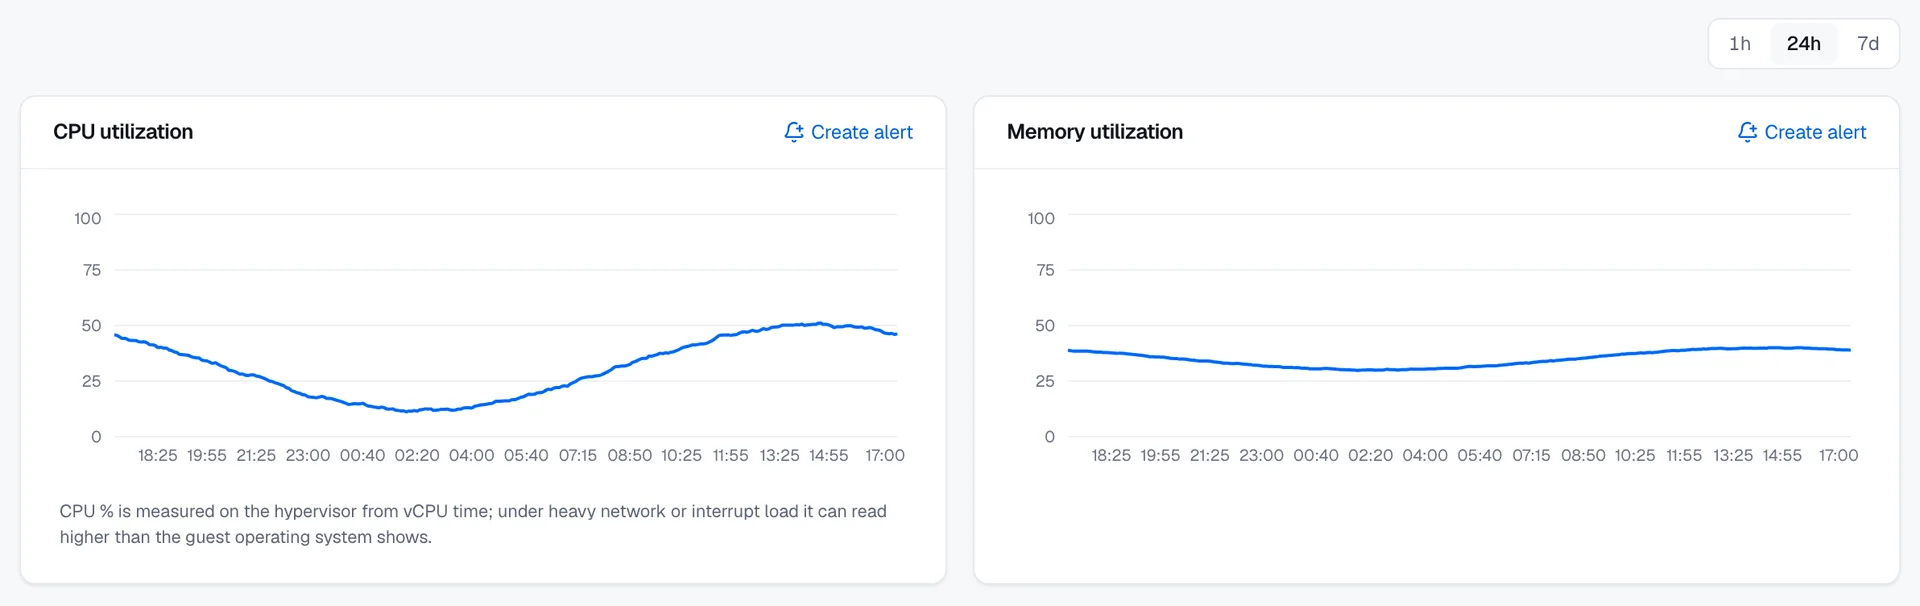Viewport: 1920px width, 606px height.
Task: Click the Memory utilization heading
Action: (x=1094, y=132)
